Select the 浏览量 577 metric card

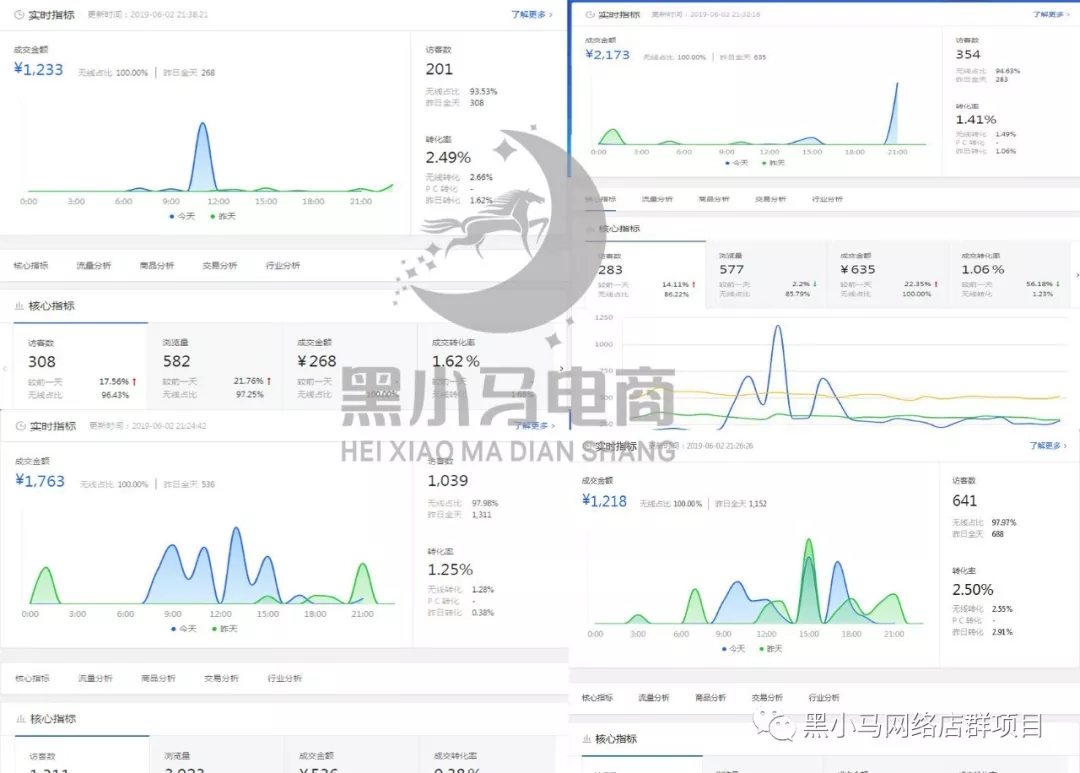[x=767, y=274]
